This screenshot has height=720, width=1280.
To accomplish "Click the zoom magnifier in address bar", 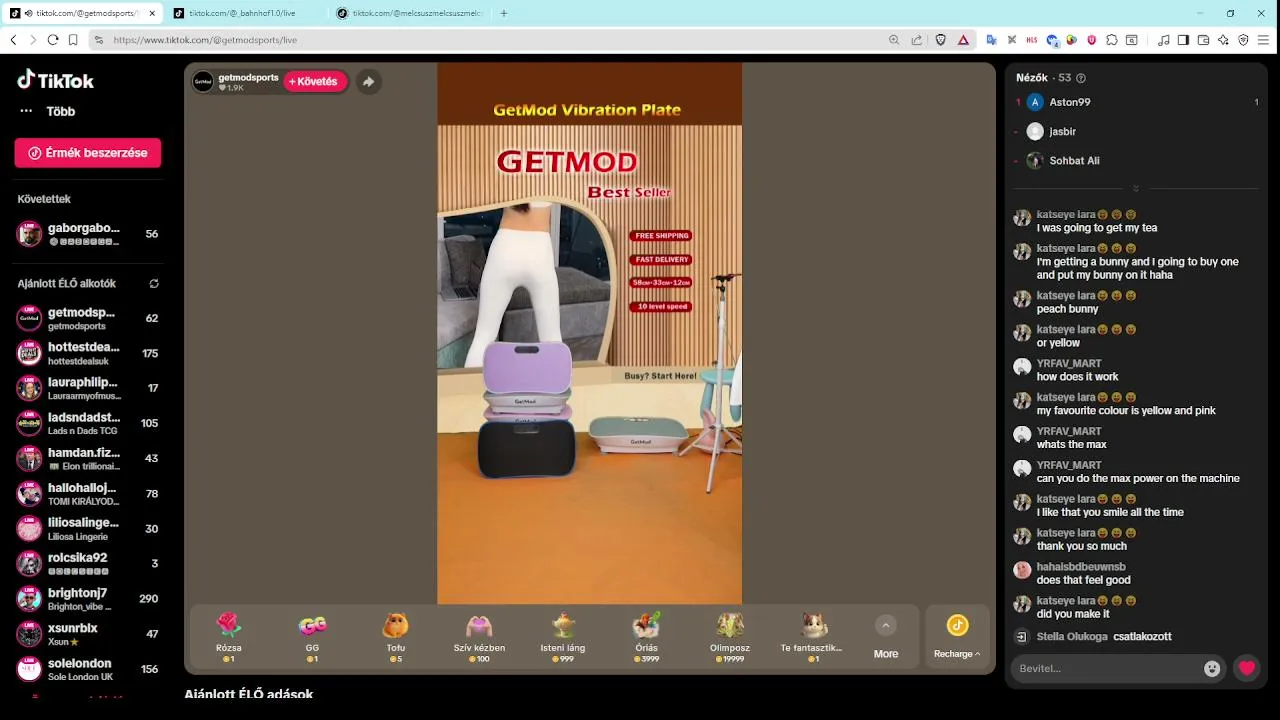I will [x=894, y=40].
